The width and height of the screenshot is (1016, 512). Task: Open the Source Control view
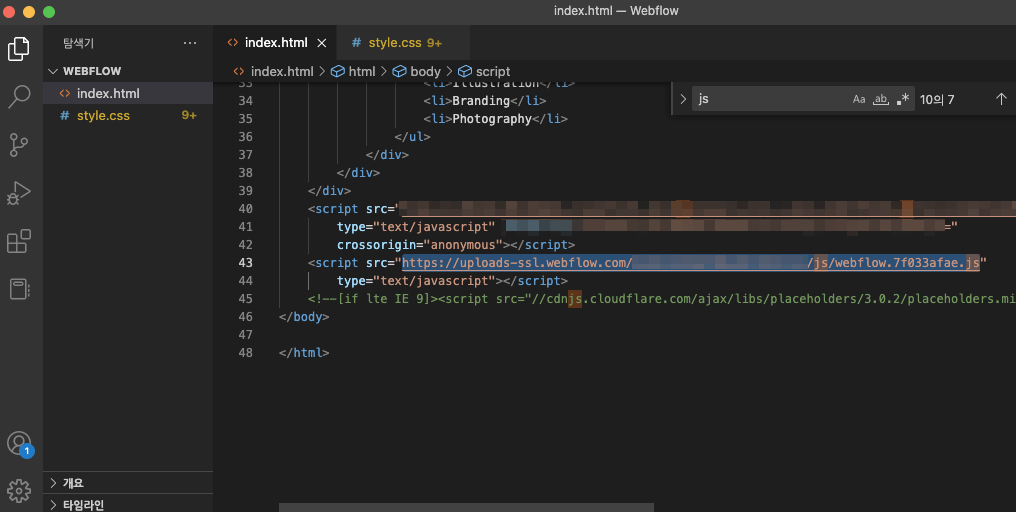coord(19,145)
